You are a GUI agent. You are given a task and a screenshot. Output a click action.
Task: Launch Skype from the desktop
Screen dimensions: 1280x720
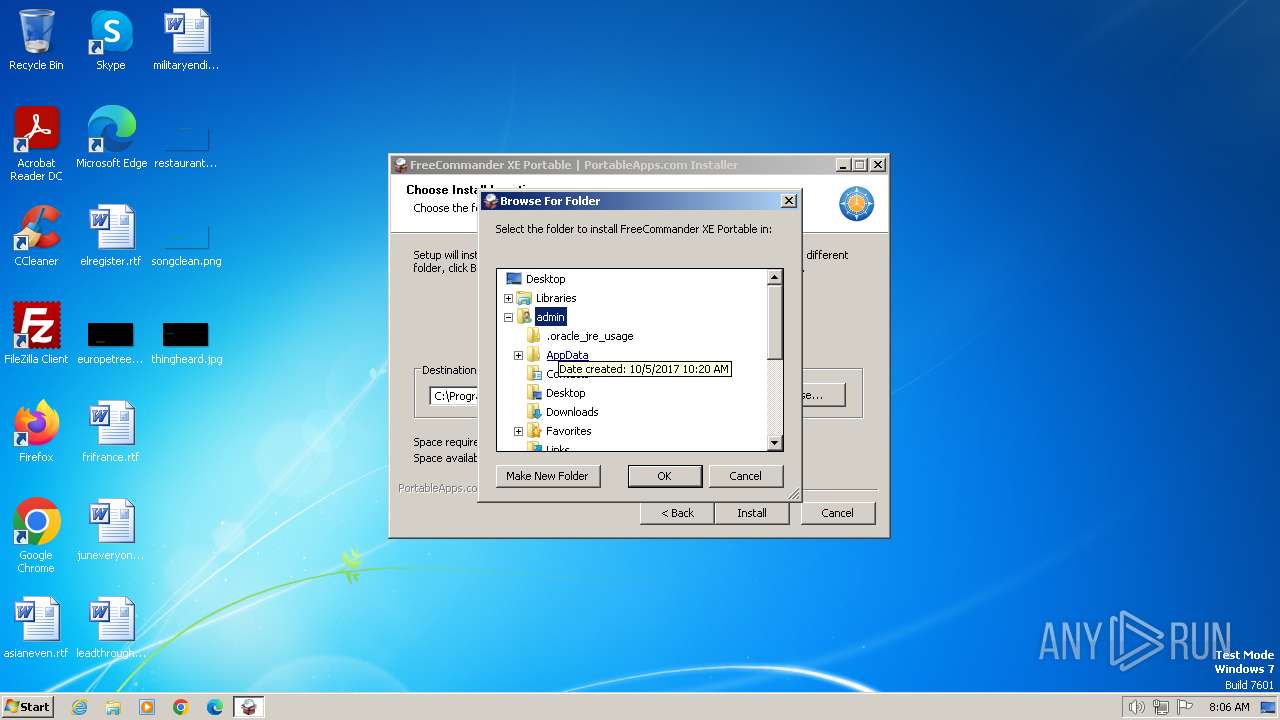pyautogui.click(x=111, y=40)
